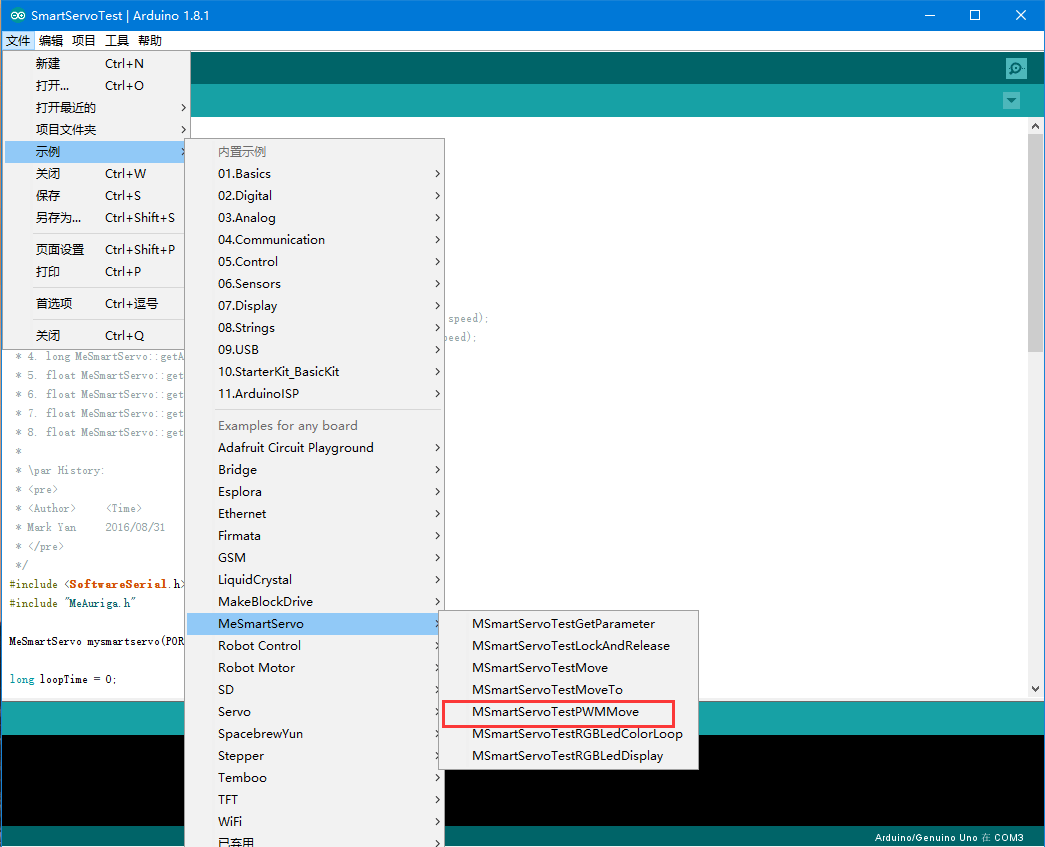1045x847 pixels.
Task: Load MSmartServoTestGetParameter example
Action: [568, 623]
